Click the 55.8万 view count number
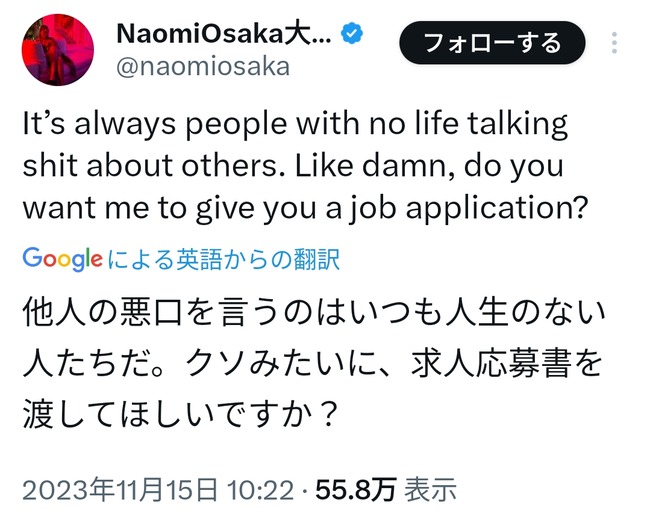This screenshot has height=511, width=650. pyautogui.click(x=356, y=489)
